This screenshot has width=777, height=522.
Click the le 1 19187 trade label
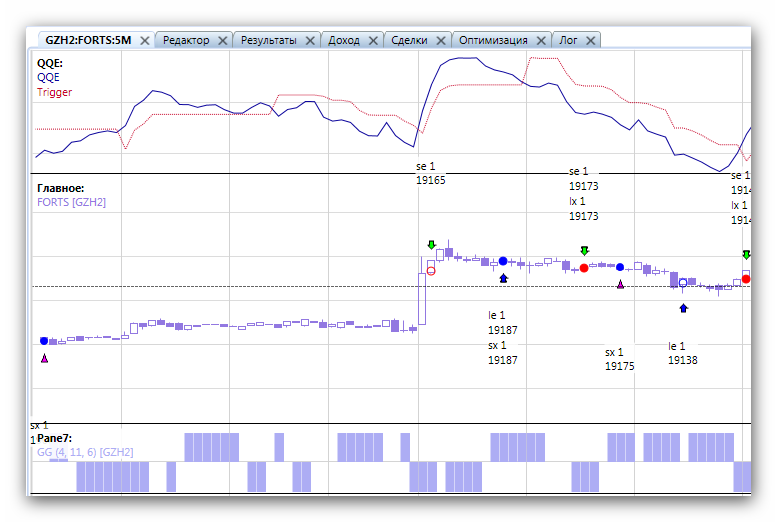click(x=502, y=323)
